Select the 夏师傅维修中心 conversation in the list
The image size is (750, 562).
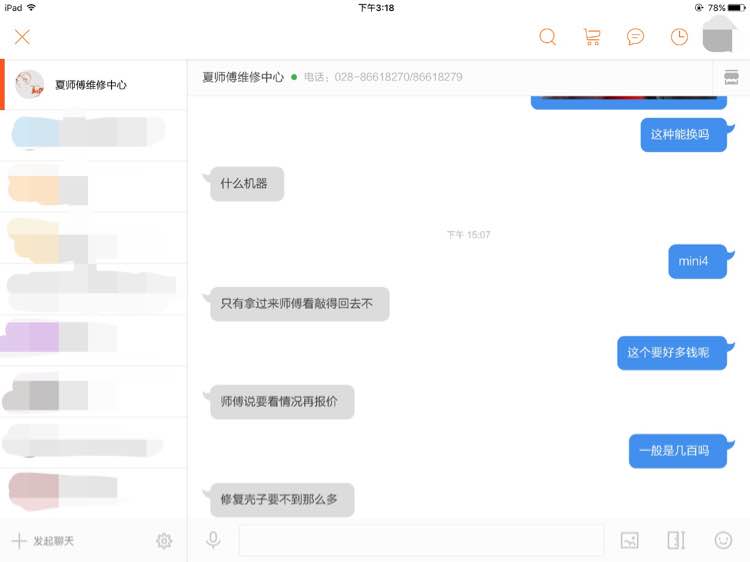(x=93, y=85)
